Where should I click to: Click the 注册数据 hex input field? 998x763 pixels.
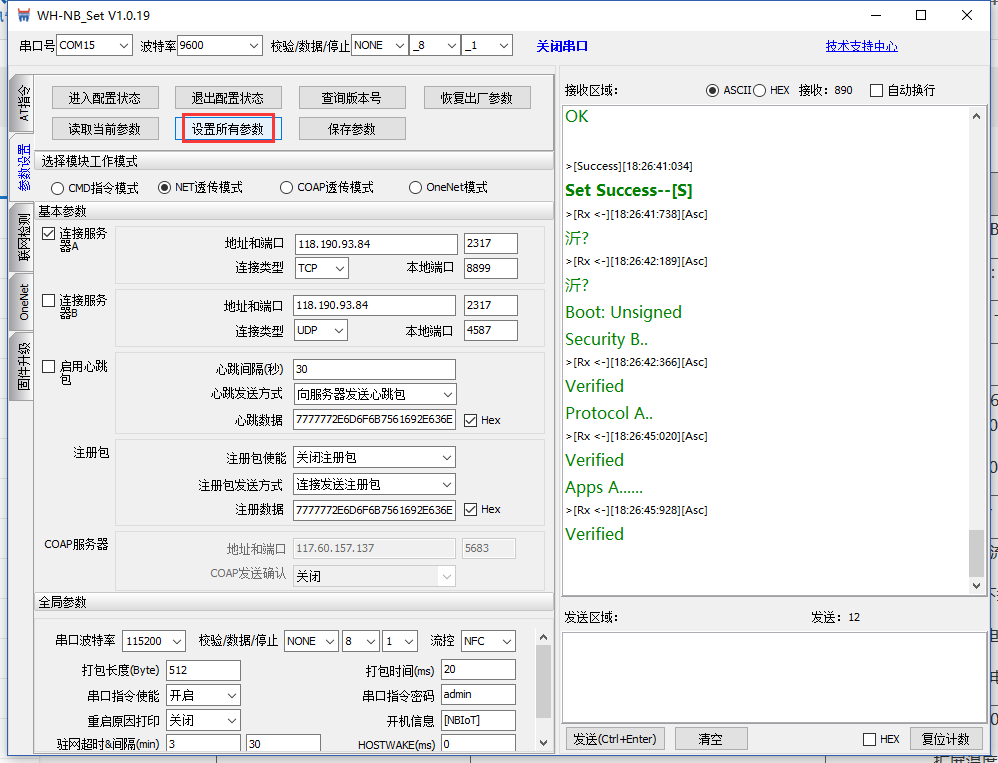pos(375,510)
